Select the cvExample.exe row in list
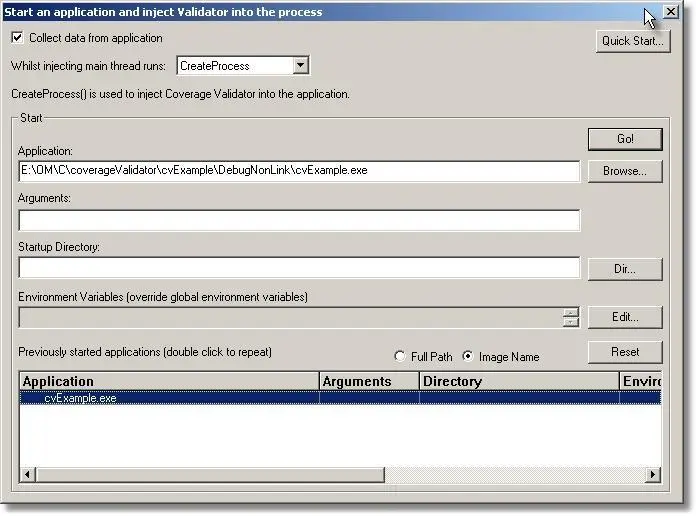The height and width of the screenshot is (516, 696). [x=340, y=398]
